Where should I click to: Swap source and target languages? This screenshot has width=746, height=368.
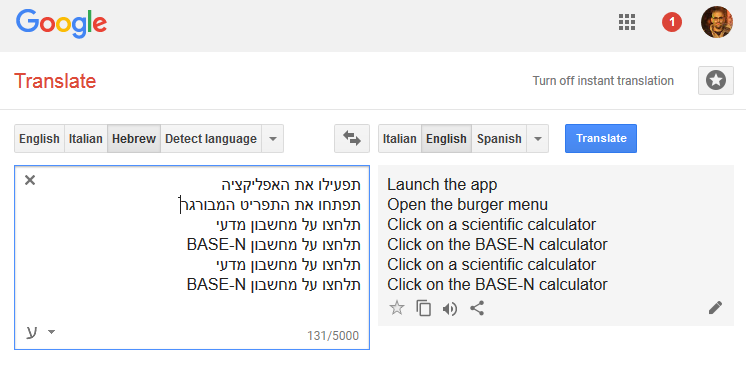click(x=352, y=139)
